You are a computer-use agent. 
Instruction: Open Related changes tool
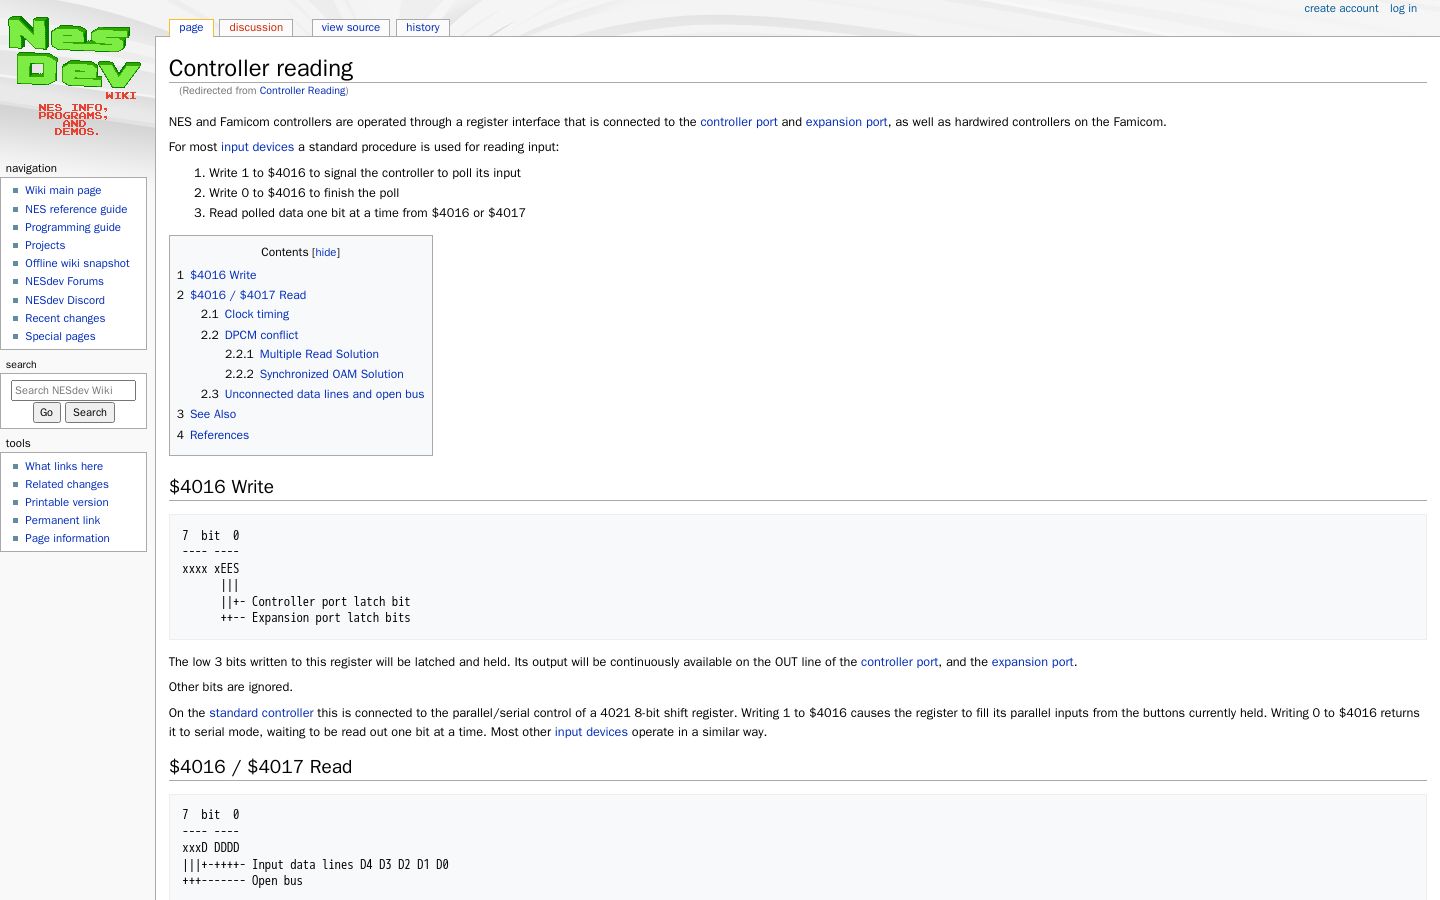67,484
